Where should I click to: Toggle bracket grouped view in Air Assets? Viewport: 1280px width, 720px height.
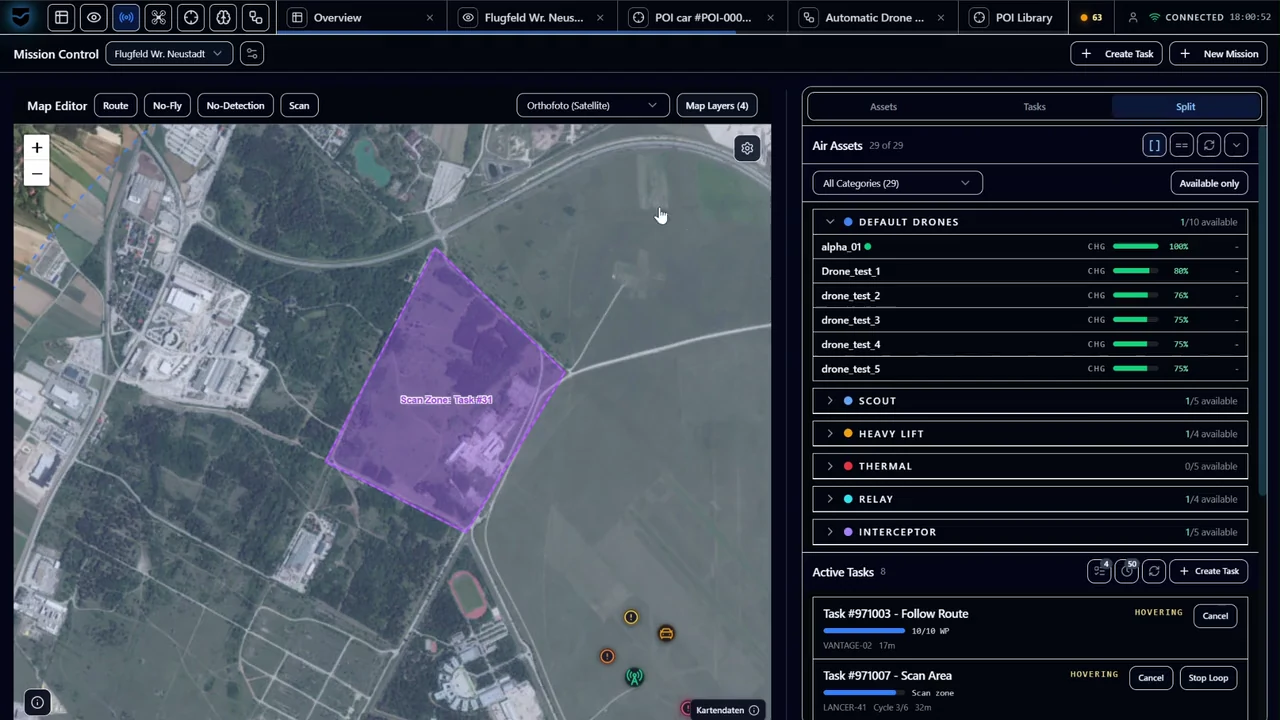point(1154,145)
